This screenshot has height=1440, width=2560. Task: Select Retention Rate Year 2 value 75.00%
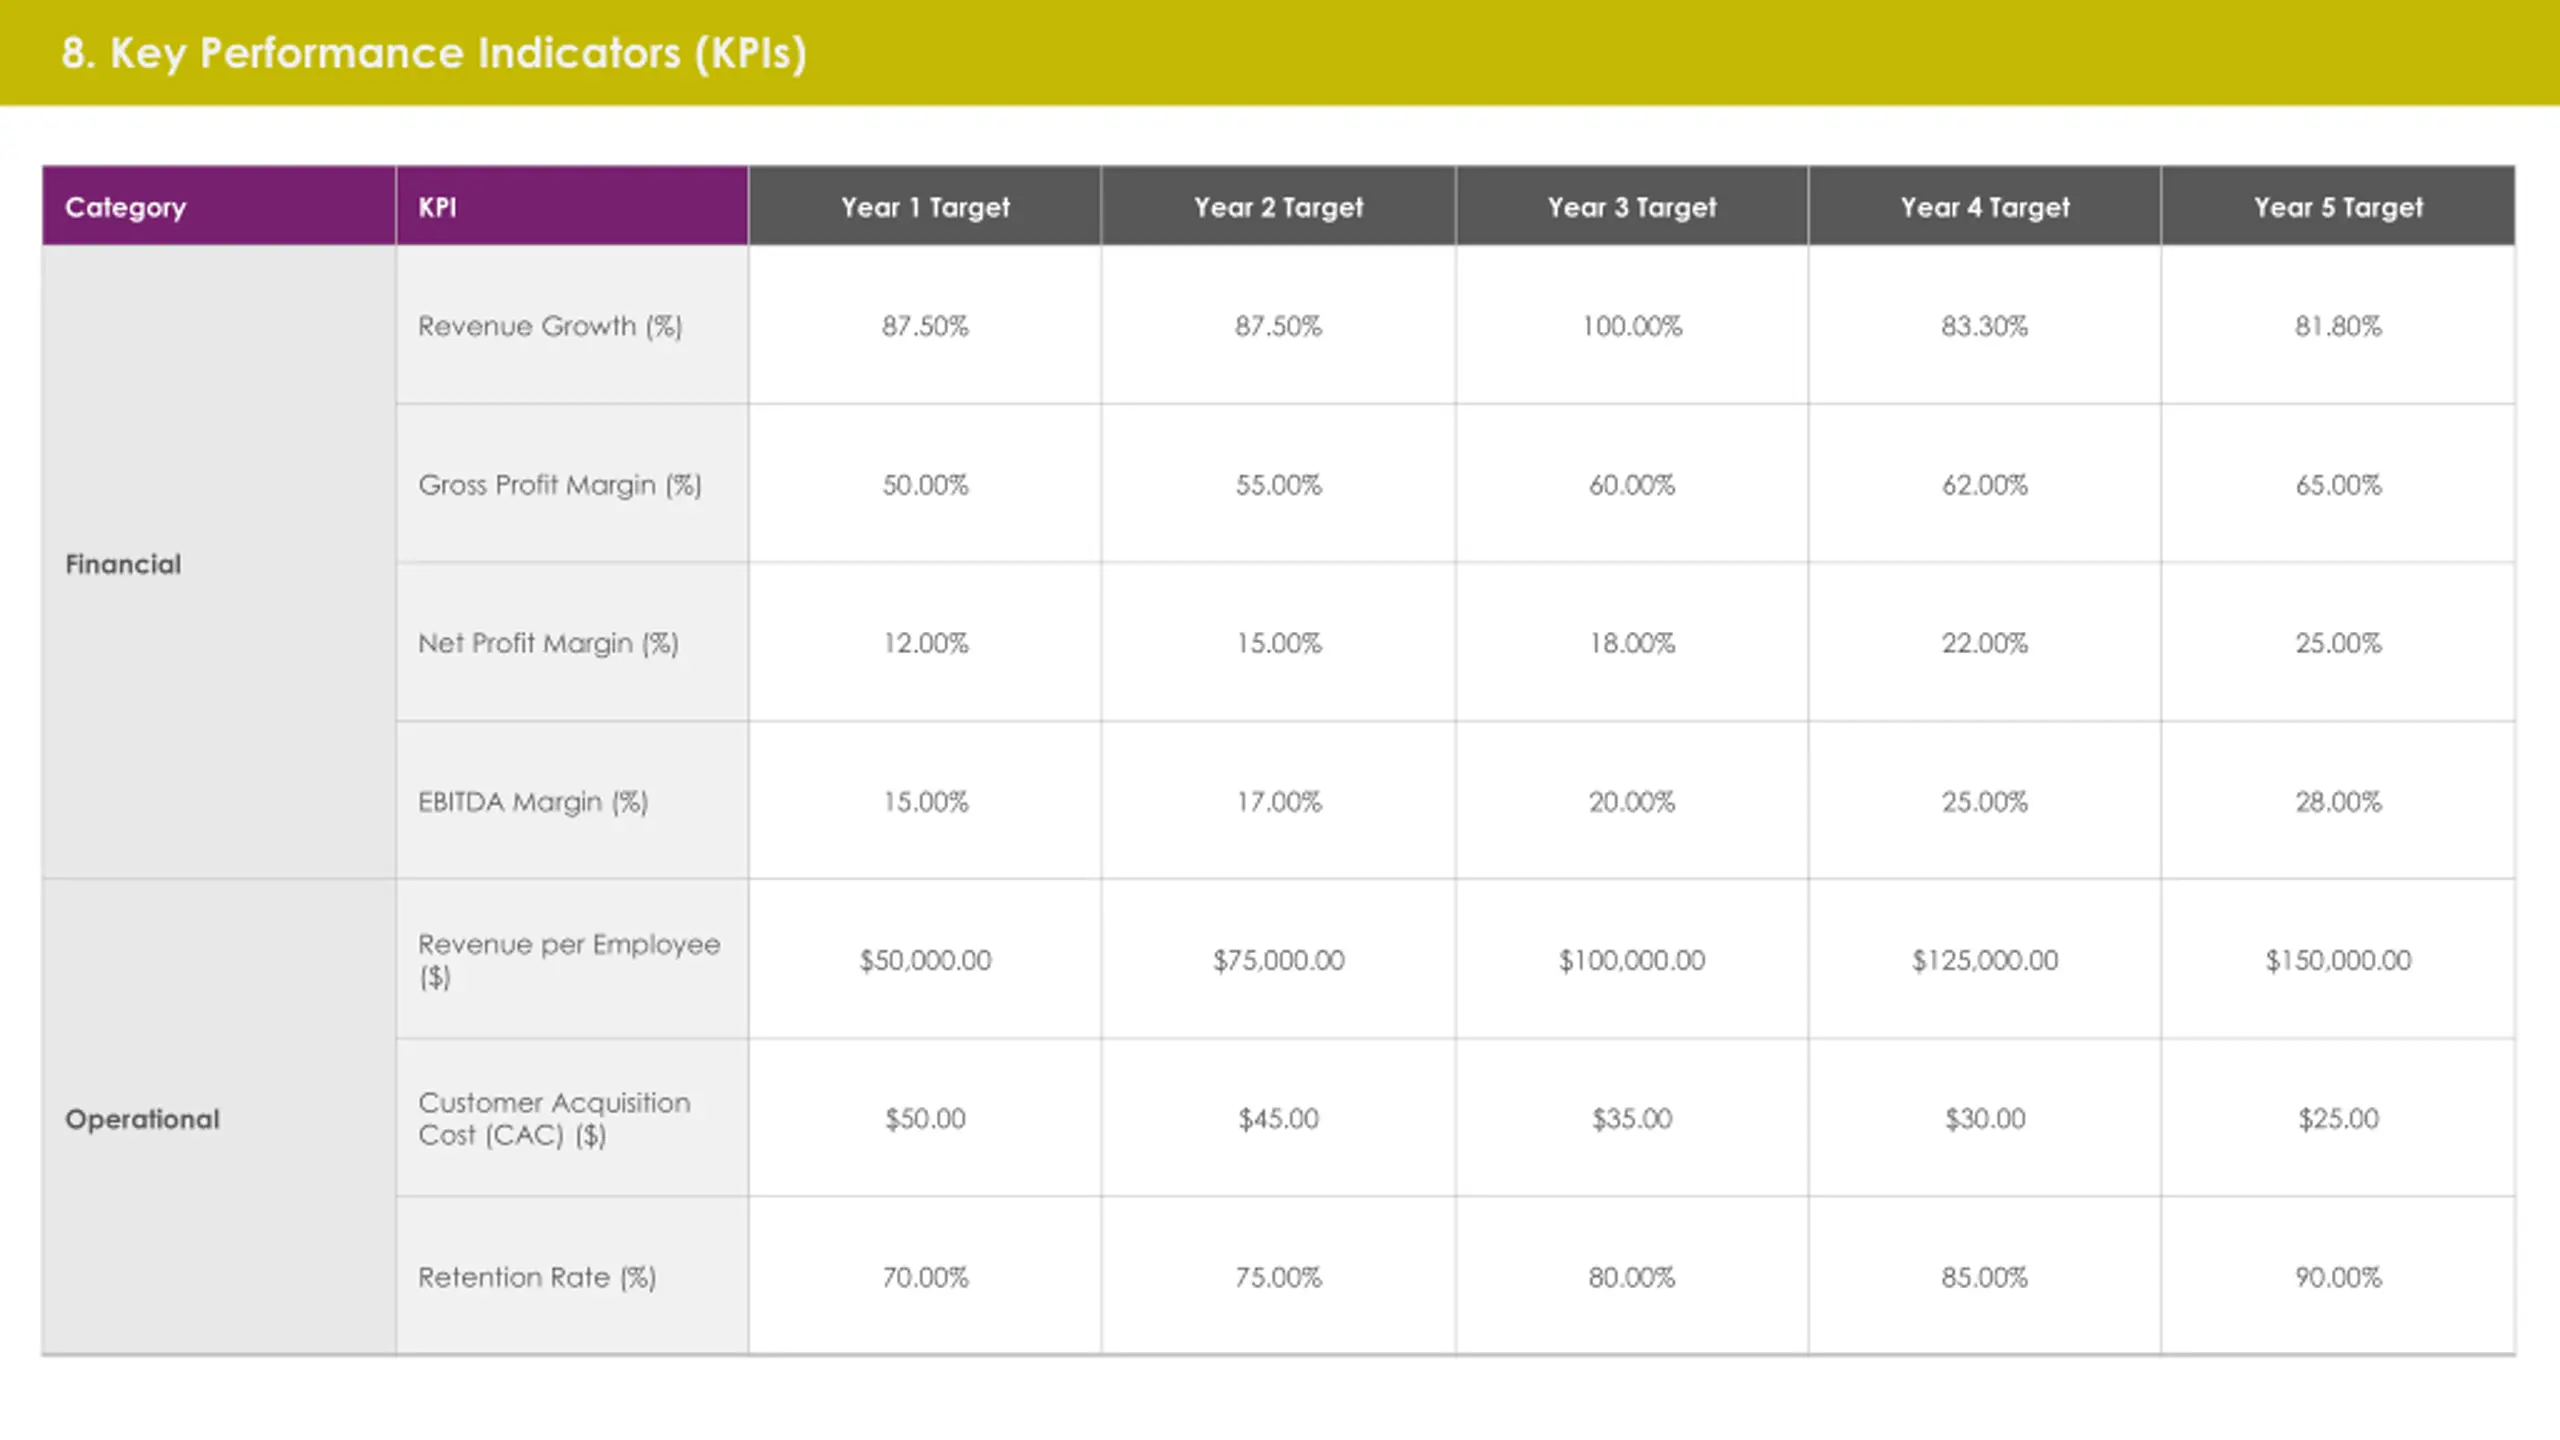pyautogui.click(x=1278, y=1277)
